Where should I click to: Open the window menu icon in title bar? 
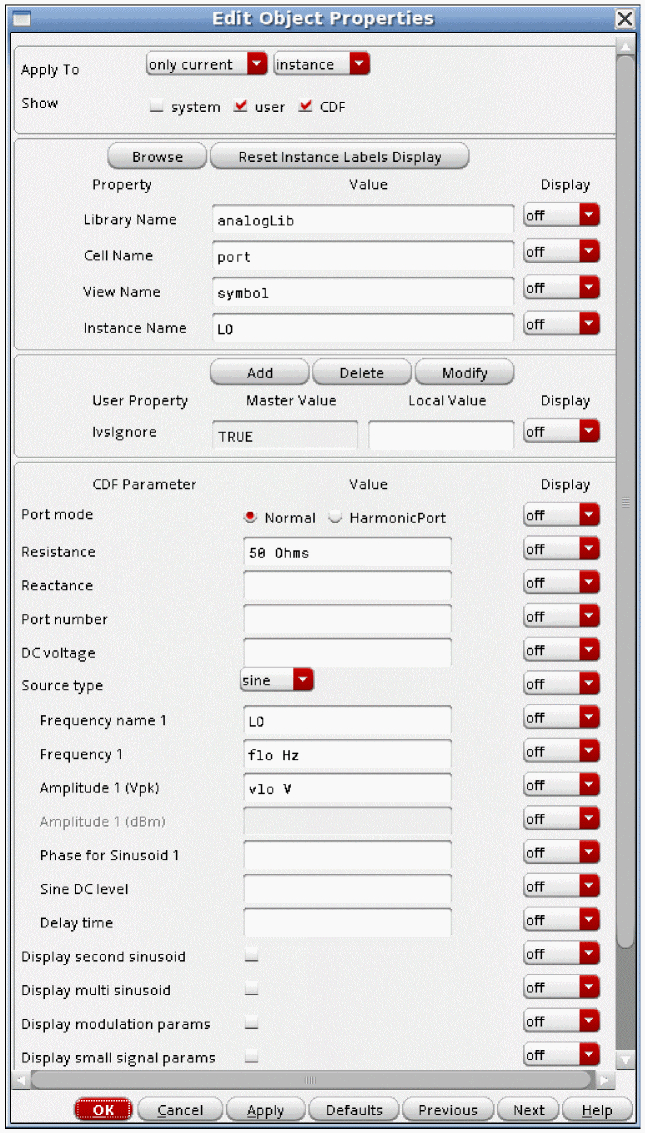[21, 18]
